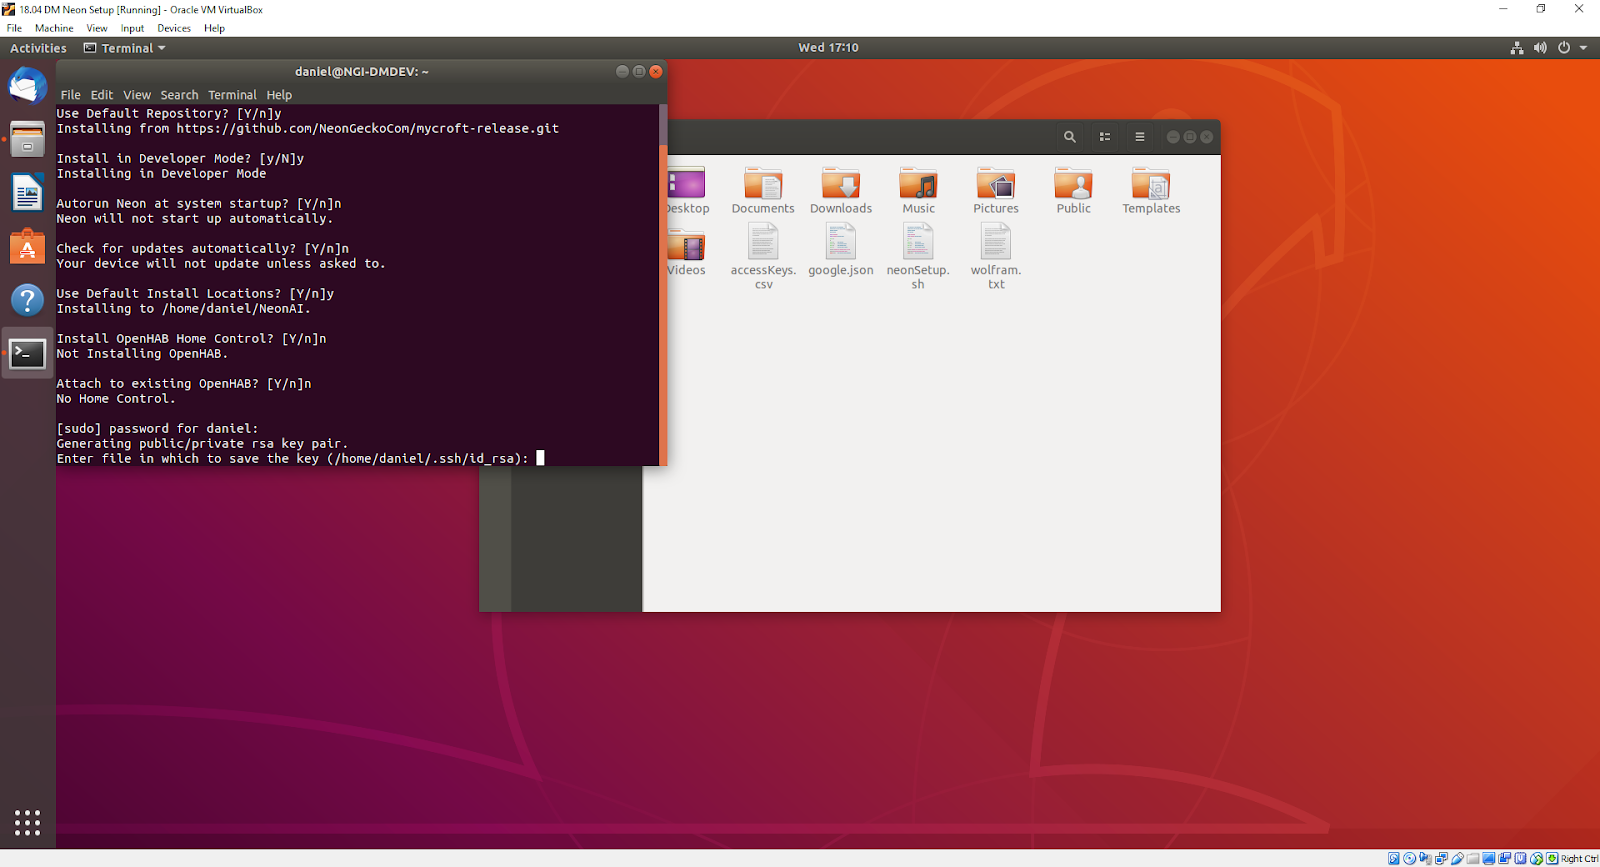Open the Public folder
The image size is (1600, 867).
coord(1074,190)
